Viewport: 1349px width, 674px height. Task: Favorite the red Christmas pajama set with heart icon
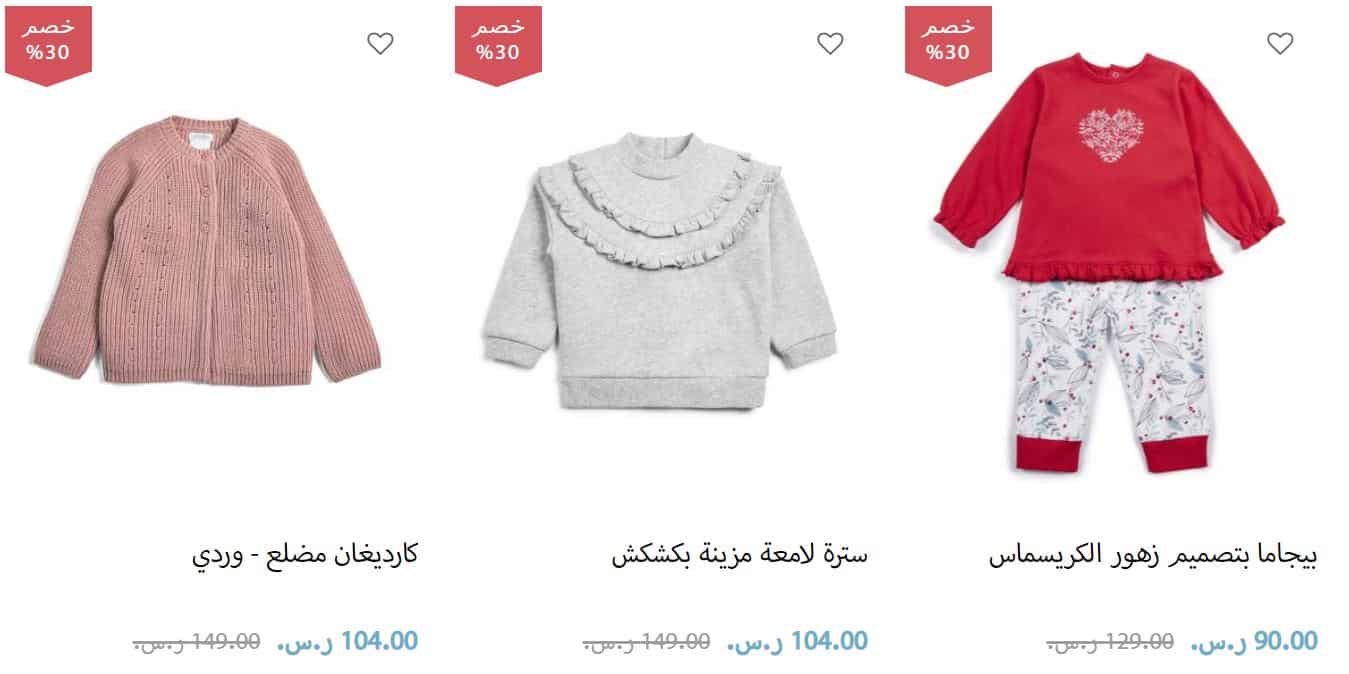1280,43
